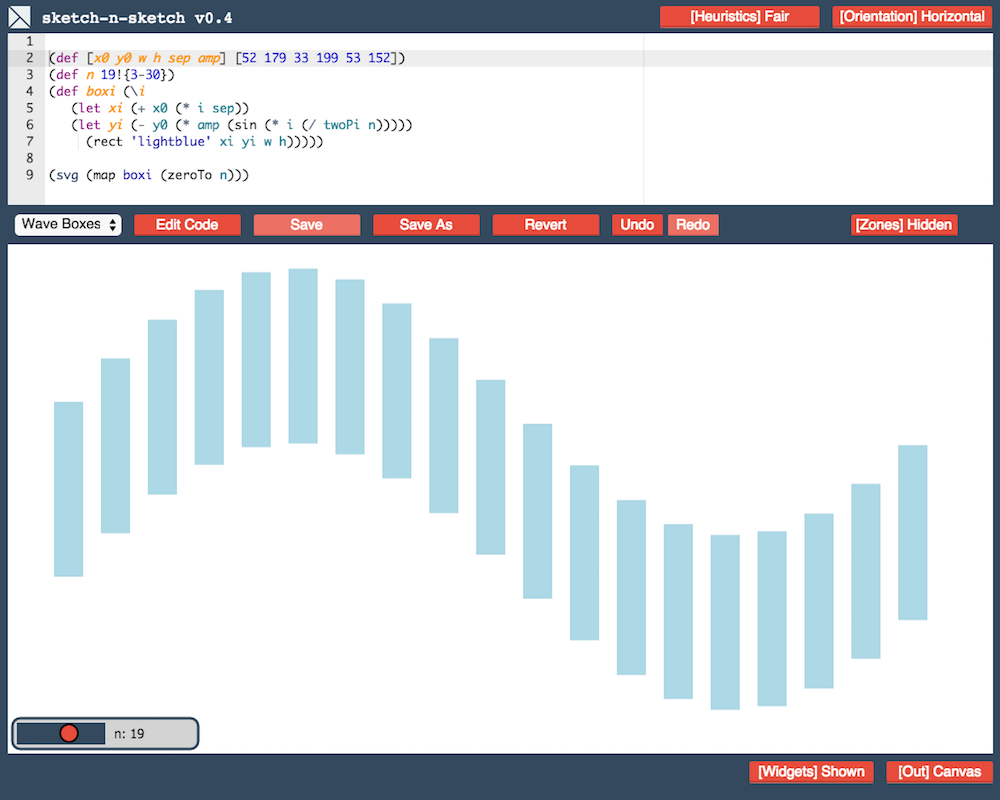The image size is (1000, 800).
Task: Revert the code changes
Action: [545, 225]
